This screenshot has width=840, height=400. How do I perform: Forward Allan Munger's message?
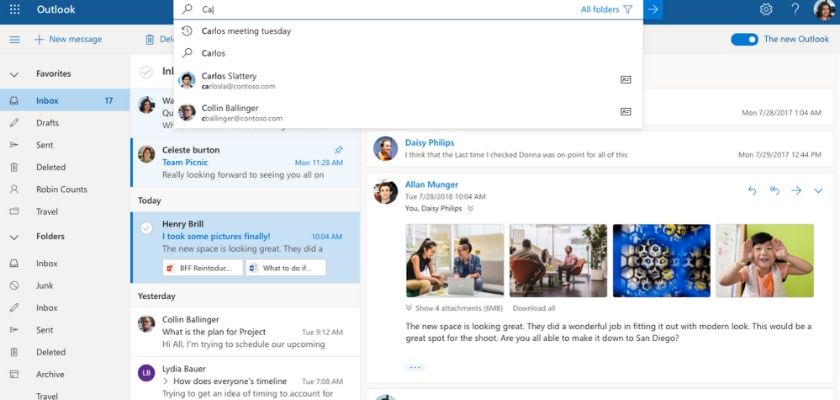796,191
